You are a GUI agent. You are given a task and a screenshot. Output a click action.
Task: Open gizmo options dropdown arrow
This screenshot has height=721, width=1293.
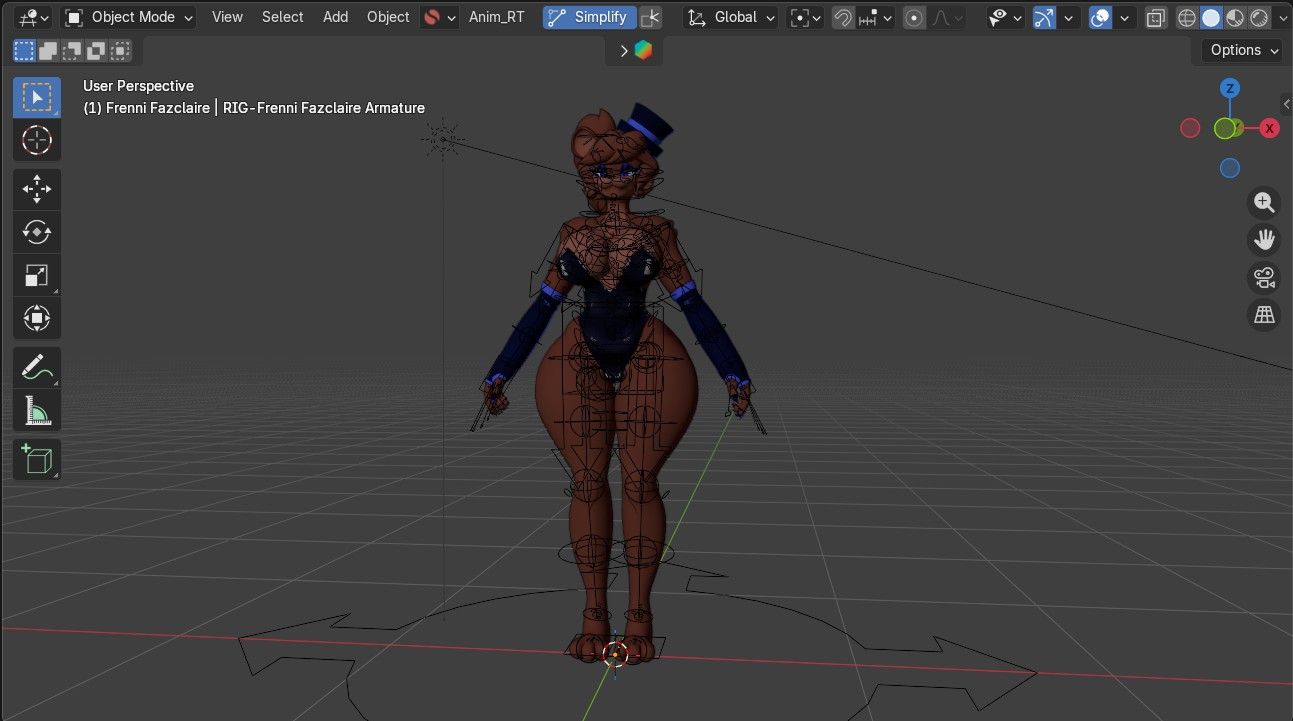1070,17
